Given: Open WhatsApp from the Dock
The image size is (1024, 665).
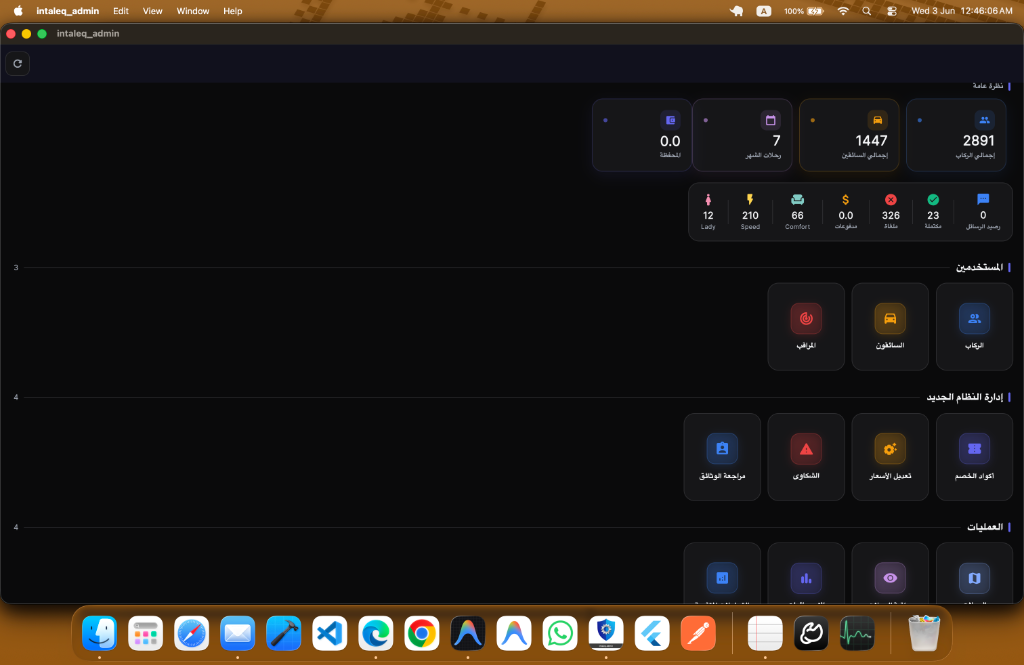Looking at the screenshot, I should 560,633.
